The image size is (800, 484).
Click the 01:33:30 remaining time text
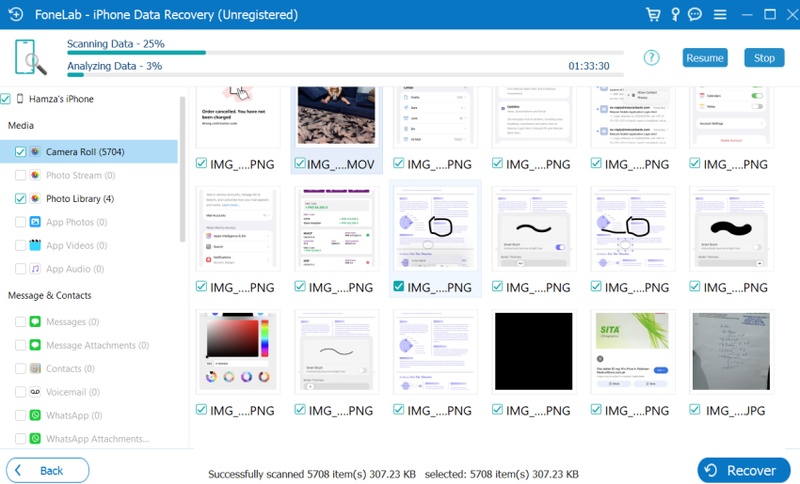589,66
